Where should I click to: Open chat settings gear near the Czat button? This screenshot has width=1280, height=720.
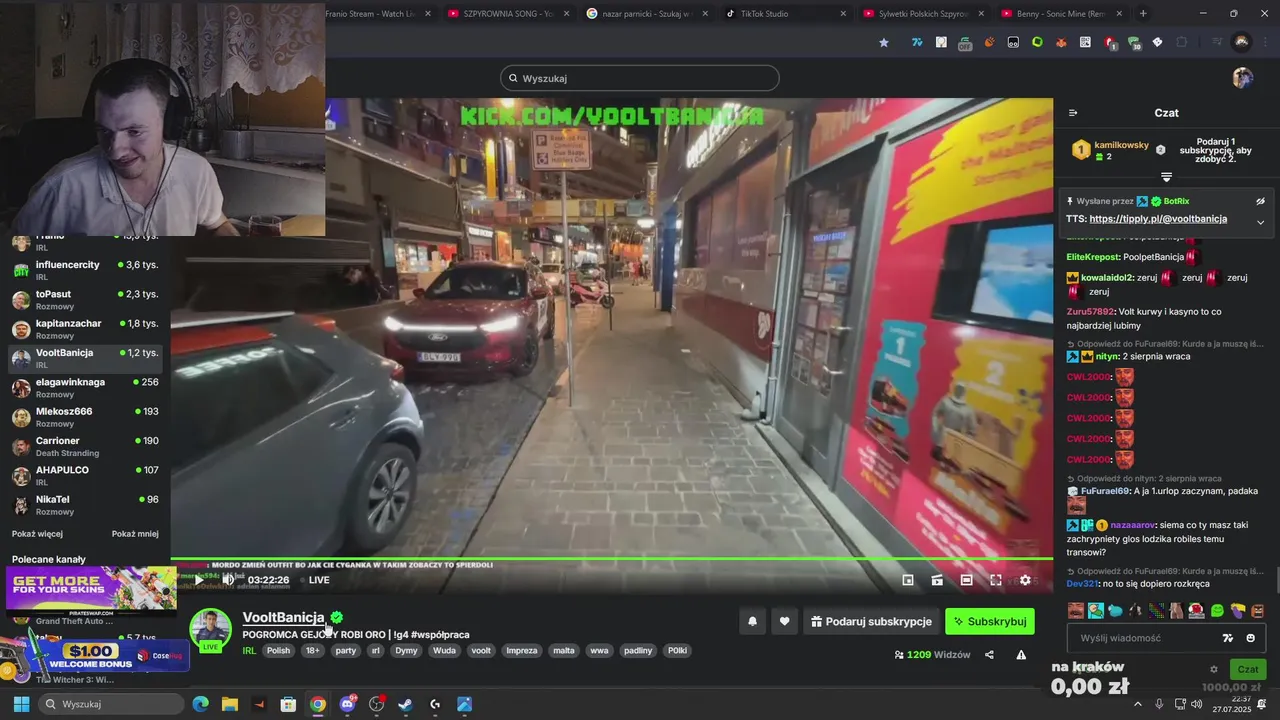(x=1214, y=669)
